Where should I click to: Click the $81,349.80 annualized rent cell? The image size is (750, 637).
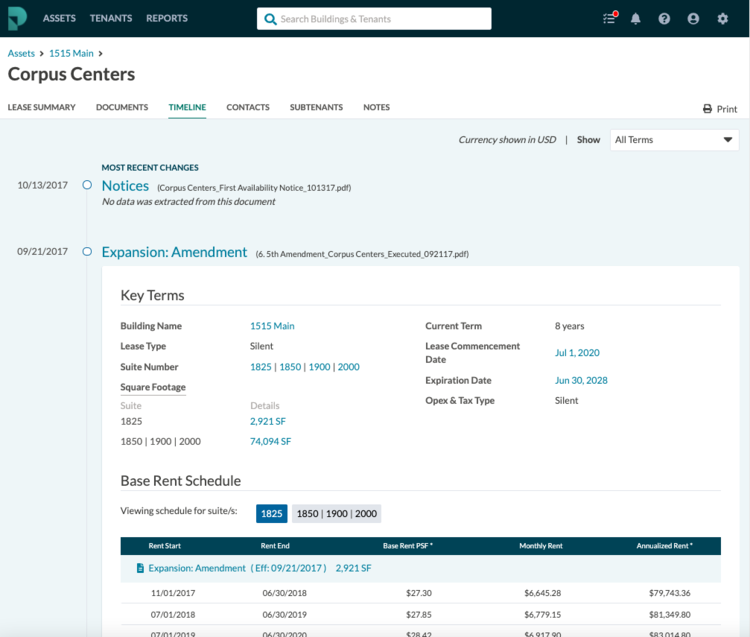670,615
